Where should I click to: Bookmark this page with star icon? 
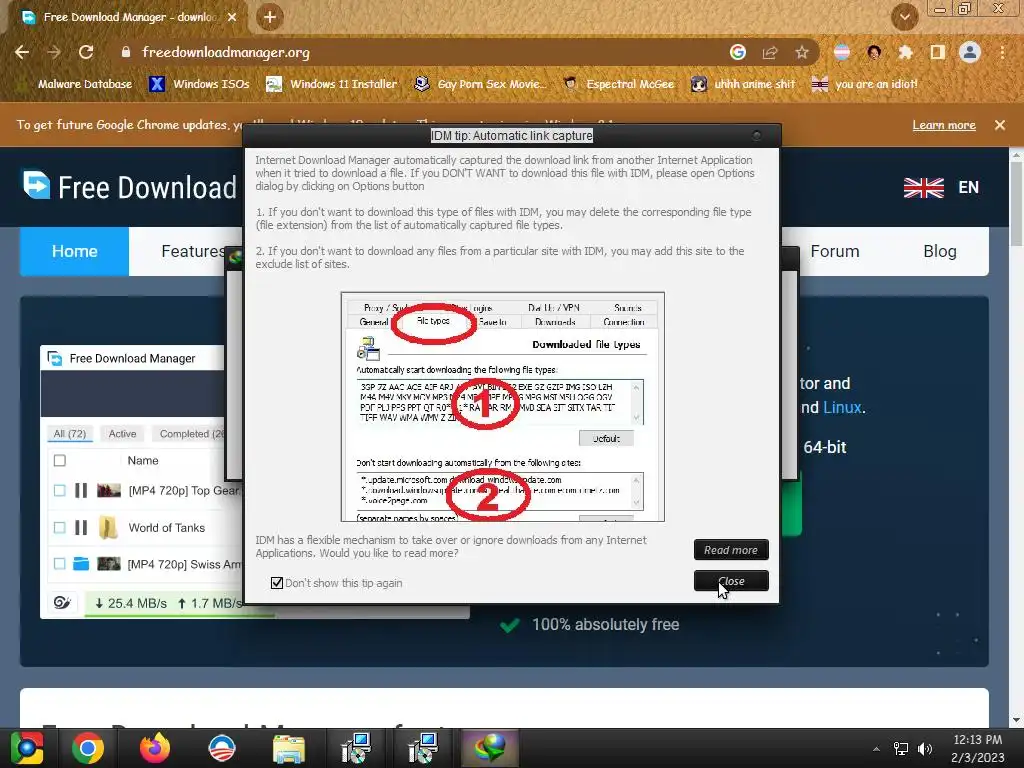coord(802,52)
